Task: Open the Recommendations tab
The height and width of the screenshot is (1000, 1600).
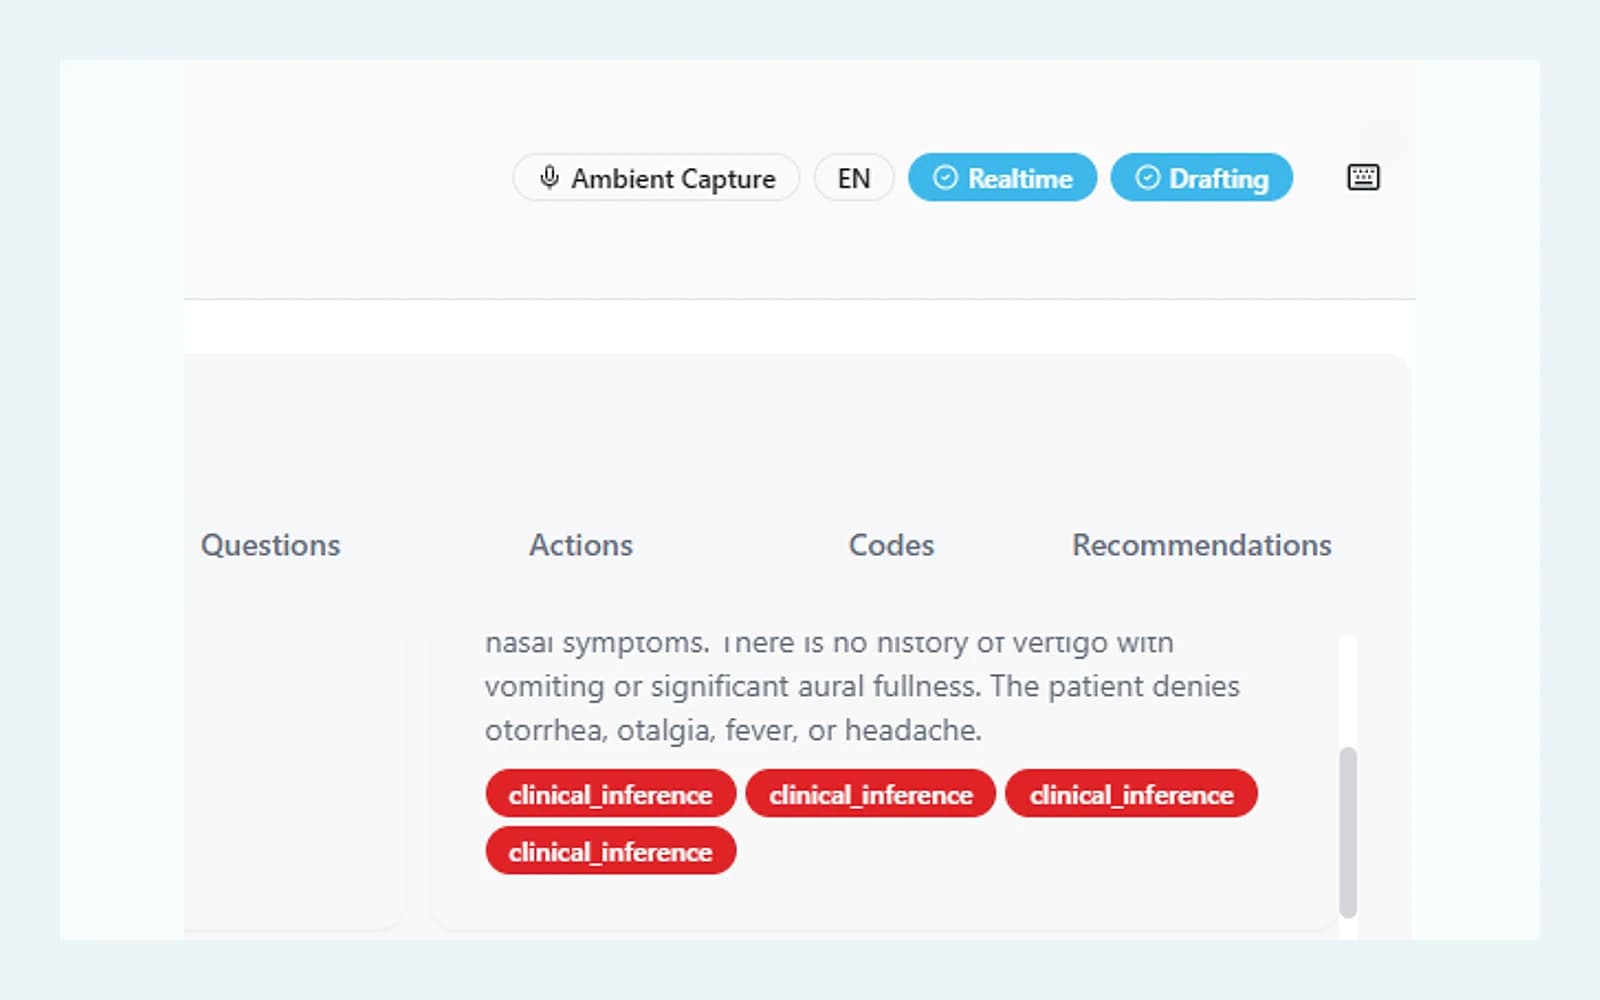Action: point(1202,545)
